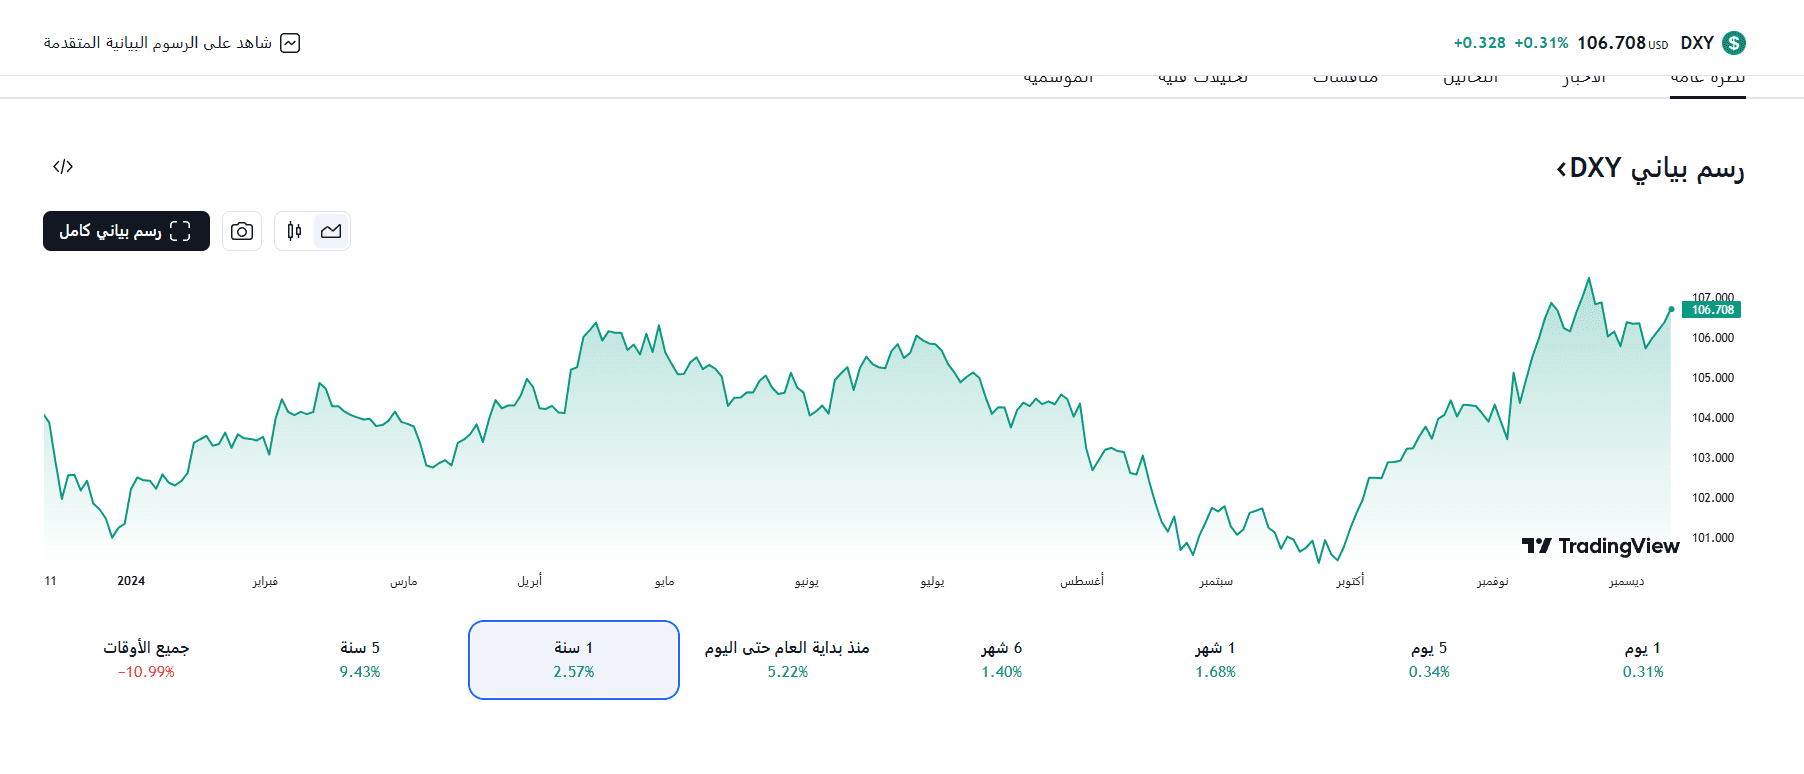The height and width of the screenshot is (774, 1804).
Task: Select the 6 شهر time range
Action: 1001,660
